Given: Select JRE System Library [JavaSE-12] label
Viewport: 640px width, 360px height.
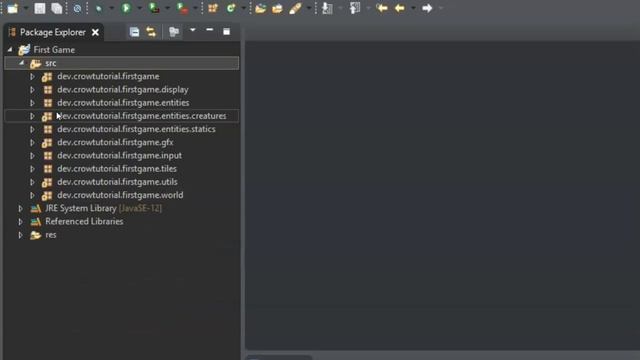Looking at the screenshot, I should click(x=103, y=208).
